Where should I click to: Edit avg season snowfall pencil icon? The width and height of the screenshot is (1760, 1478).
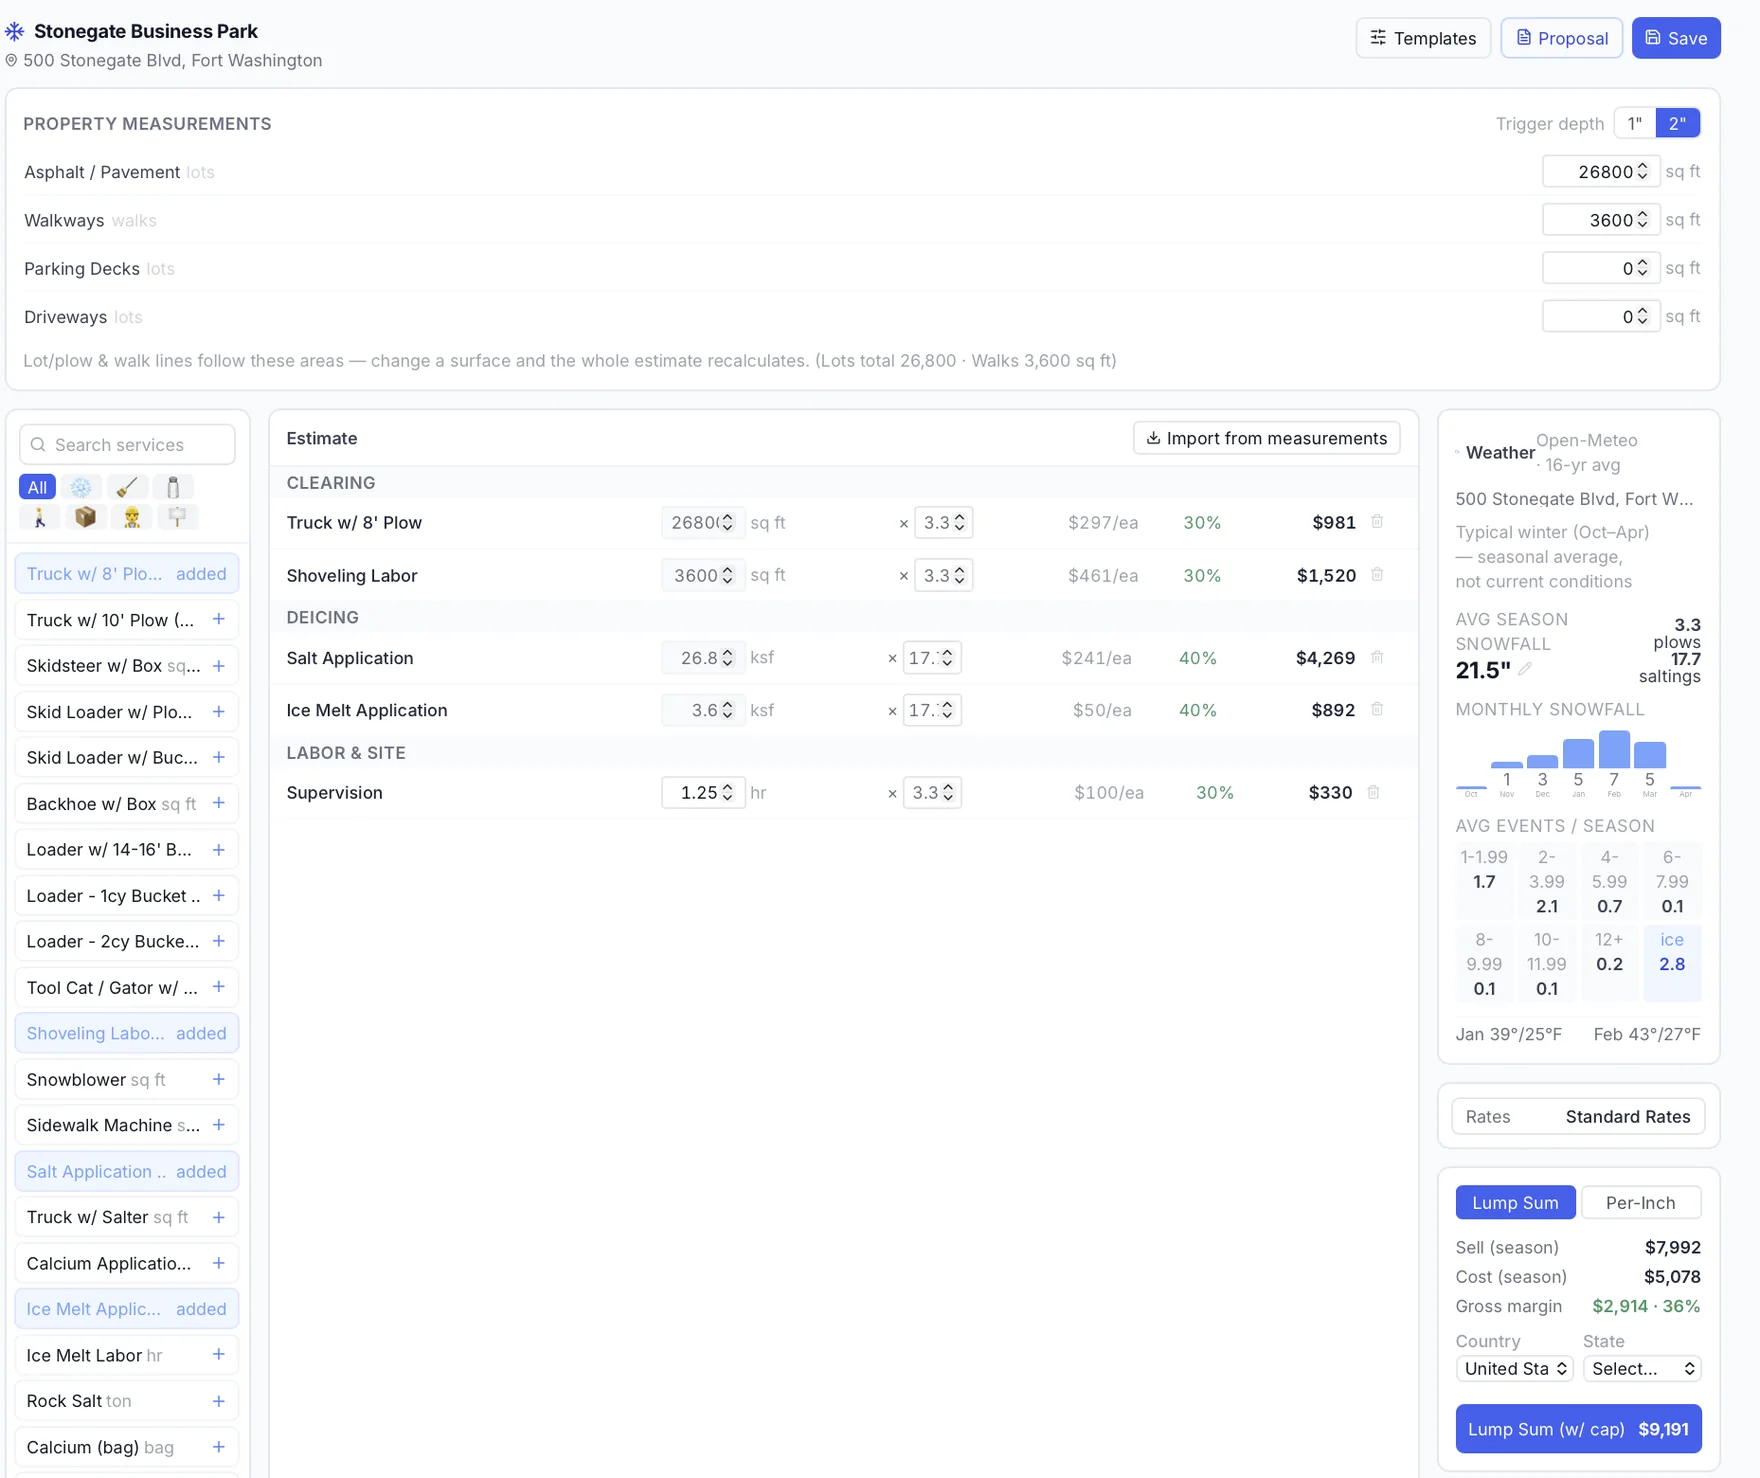[x=1525, y=669]
